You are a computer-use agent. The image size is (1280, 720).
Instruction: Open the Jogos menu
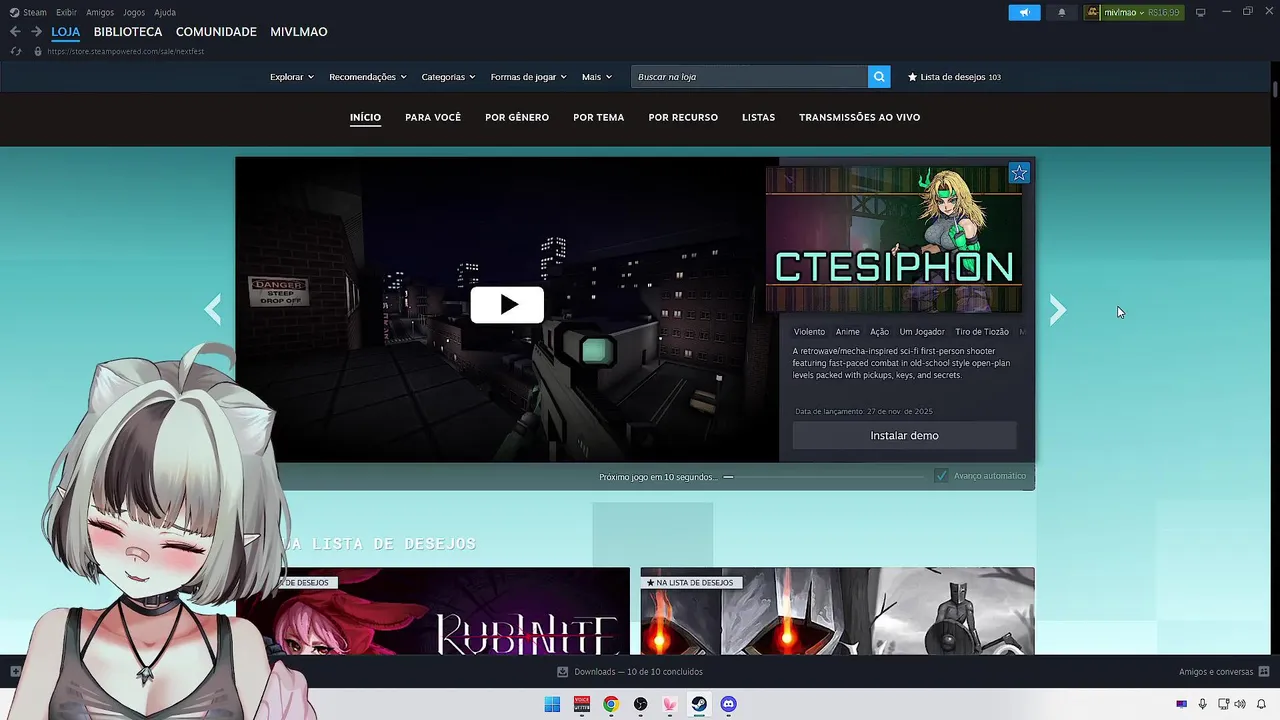click(134, 13)
